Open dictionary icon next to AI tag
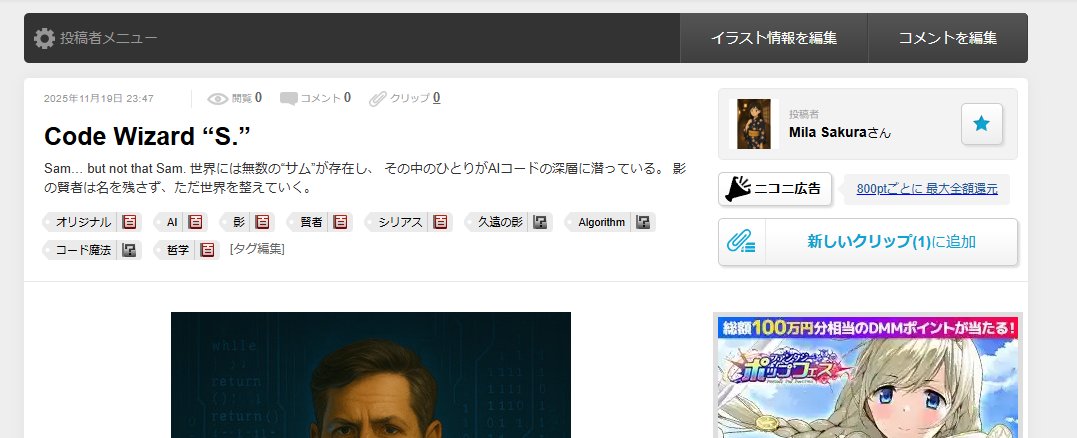This screenshot has height=438, width=1077. tap(196, 222)
